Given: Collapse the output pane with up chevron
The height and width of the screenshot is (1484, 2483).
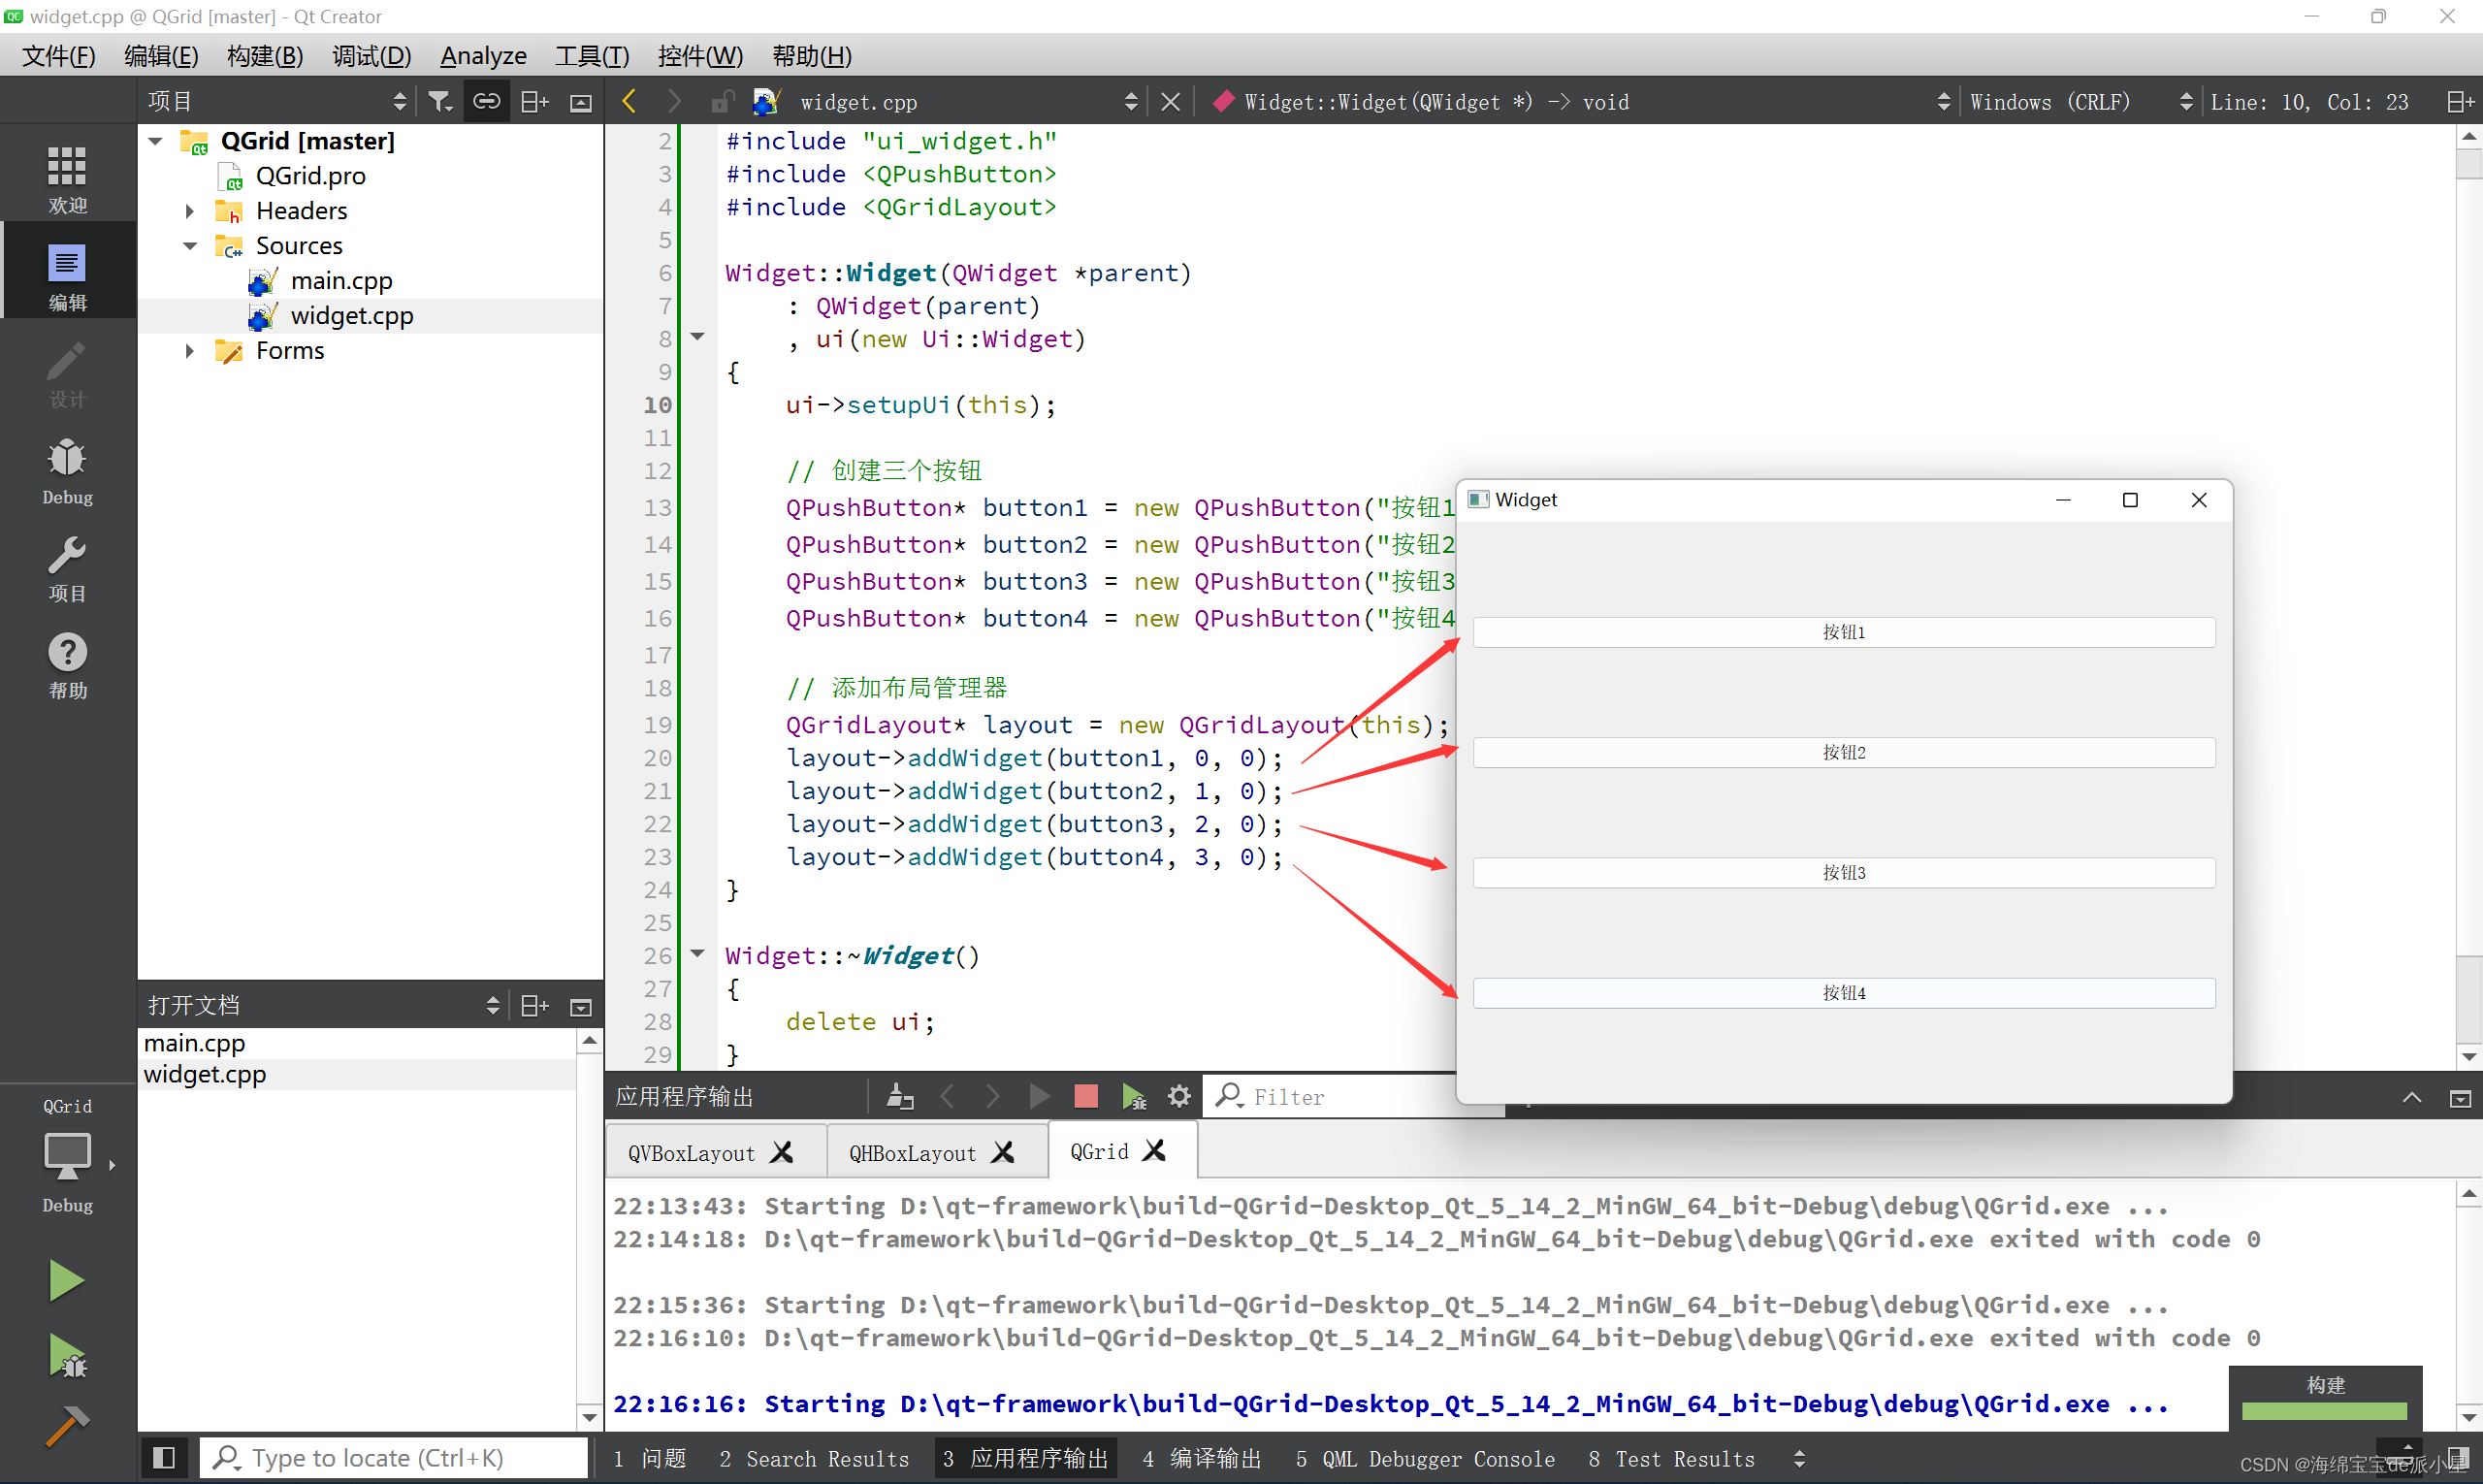Looking at the screenshot, I should (x=2412, y=1097).
